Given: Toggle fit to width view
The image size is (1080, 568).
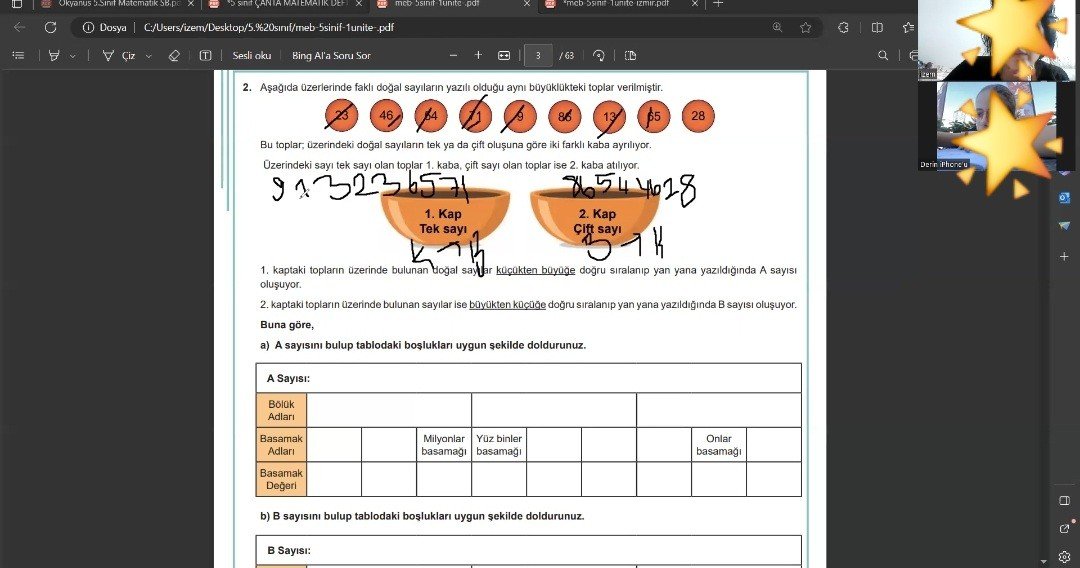Looking at the screenshot, I should pos(504,56).
